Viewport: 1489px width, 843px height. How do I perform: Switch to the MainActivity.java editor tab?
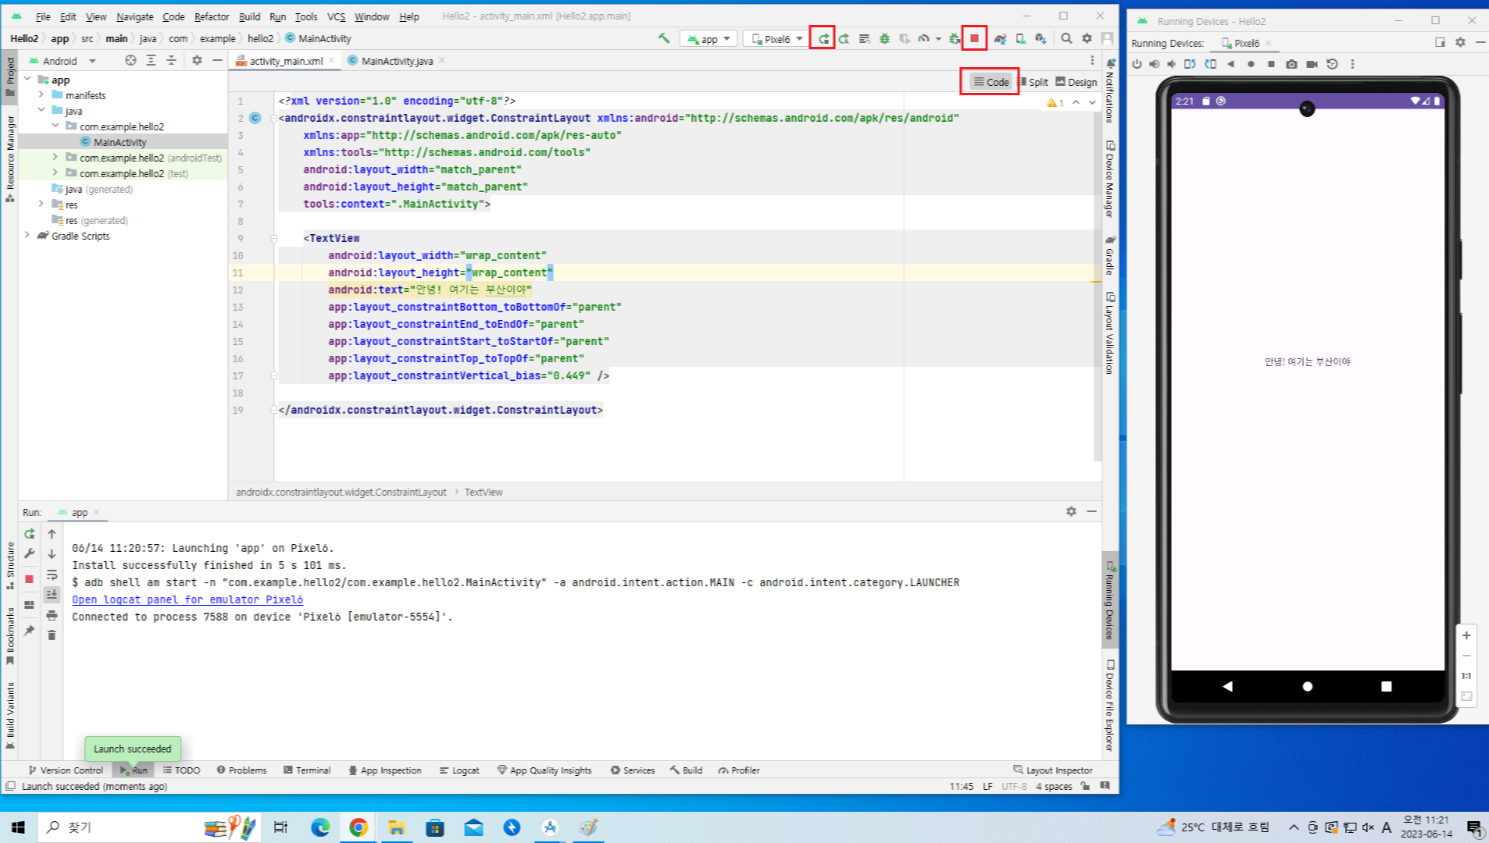(x=396, y=61)
